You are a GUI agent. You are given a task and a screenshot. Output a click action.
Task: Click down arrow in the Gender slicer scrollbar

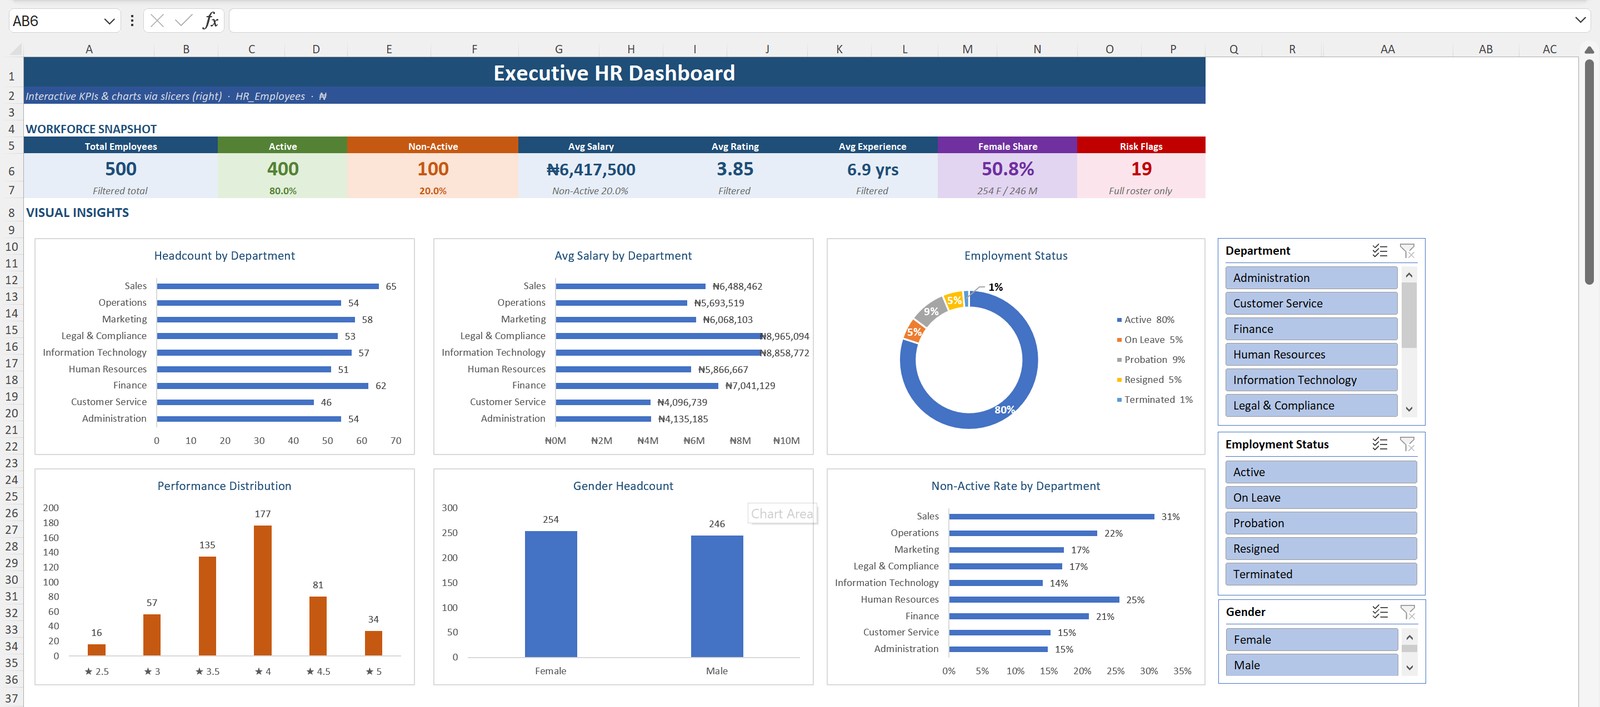pos(1409,667)
